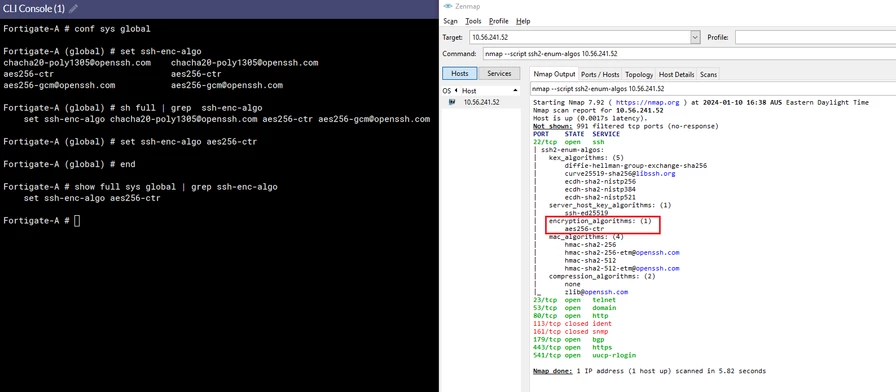Click openssh.com link after hmac-sha2-512-etm
Screen dimensions: 896x392
tap(659, 269)
